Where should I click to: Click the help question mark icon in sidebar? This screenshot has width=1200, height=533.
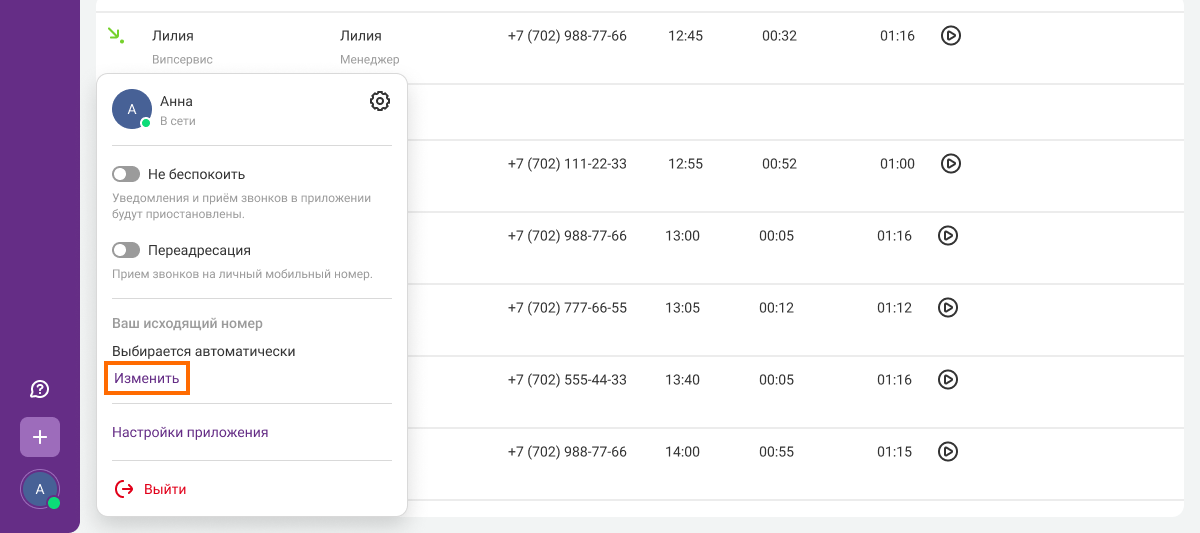(x=40, y=389)
